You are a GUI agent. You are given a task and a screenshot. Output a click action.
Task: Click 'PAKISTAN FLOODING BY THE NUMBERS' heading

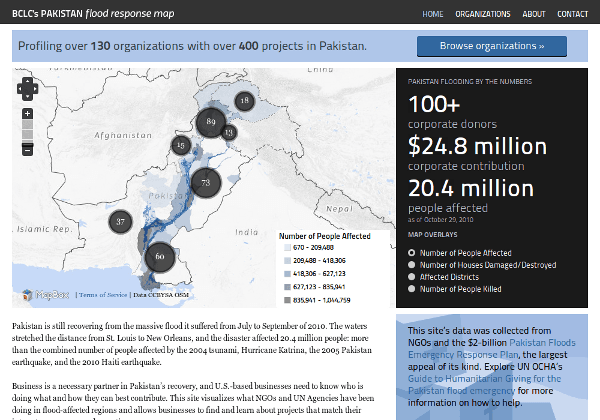470,81
